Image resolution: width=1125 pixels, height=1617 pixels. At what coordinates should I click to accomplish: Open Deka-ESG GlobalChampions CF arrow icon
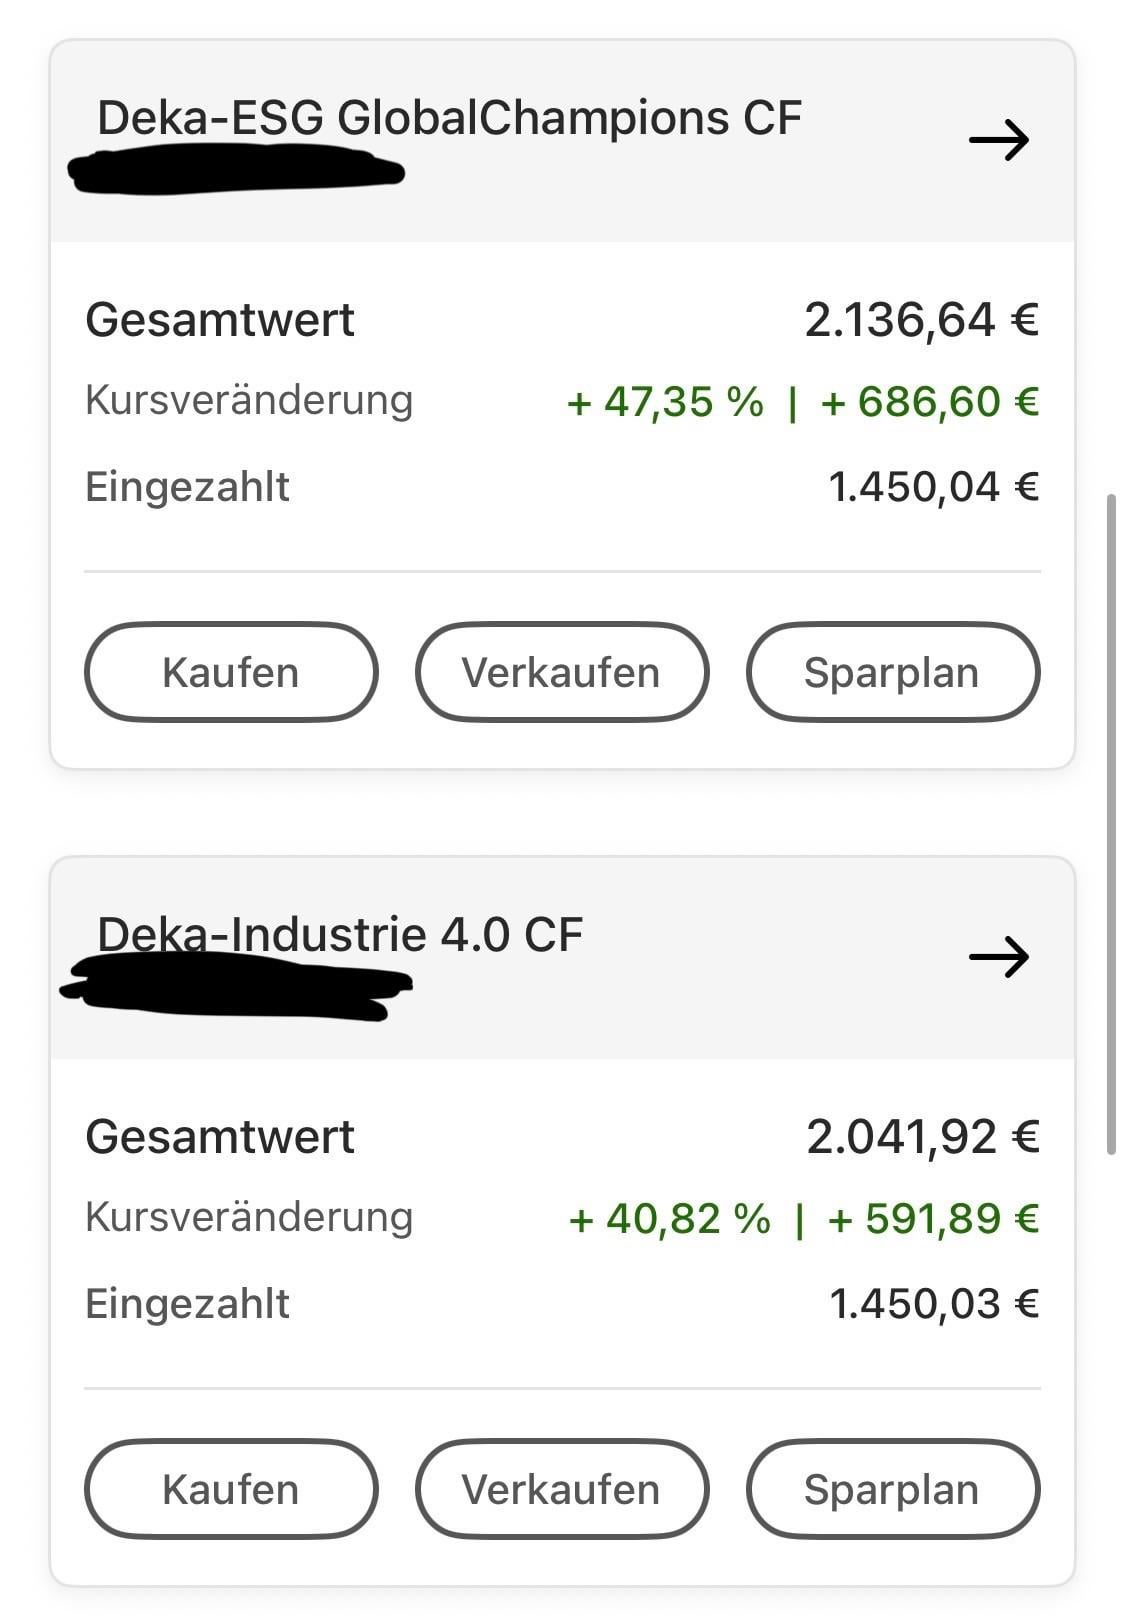point(999,140)
